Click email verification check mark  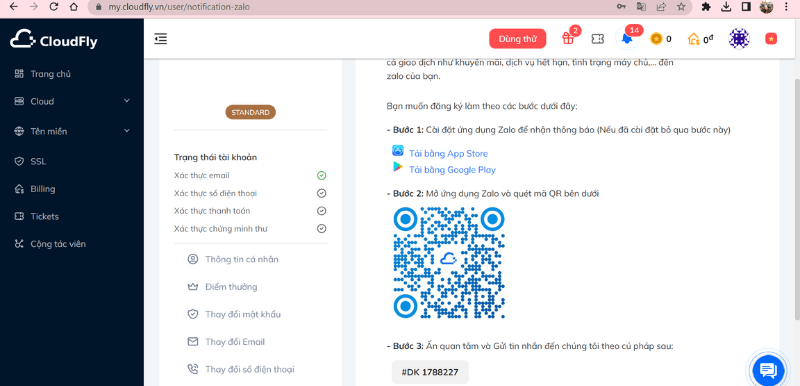pyautogui.click(x=321, y=175)
